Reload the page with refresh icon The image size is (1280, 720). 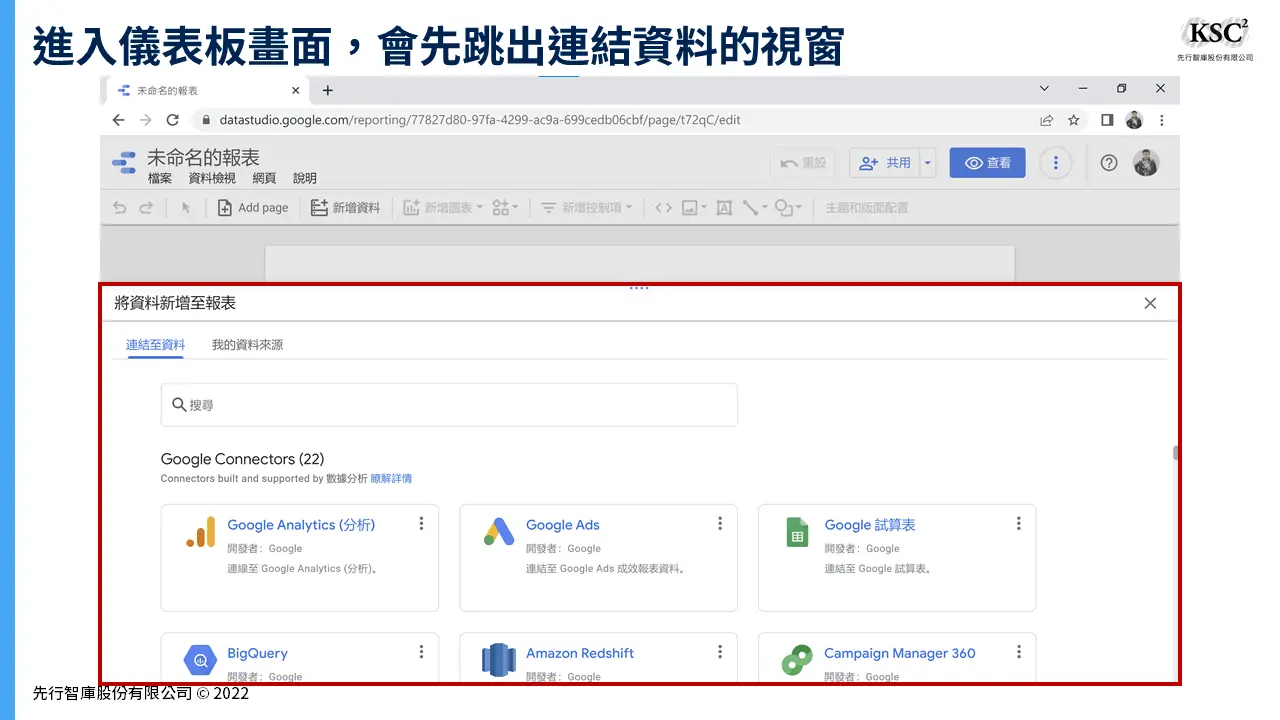coord(172,120)
